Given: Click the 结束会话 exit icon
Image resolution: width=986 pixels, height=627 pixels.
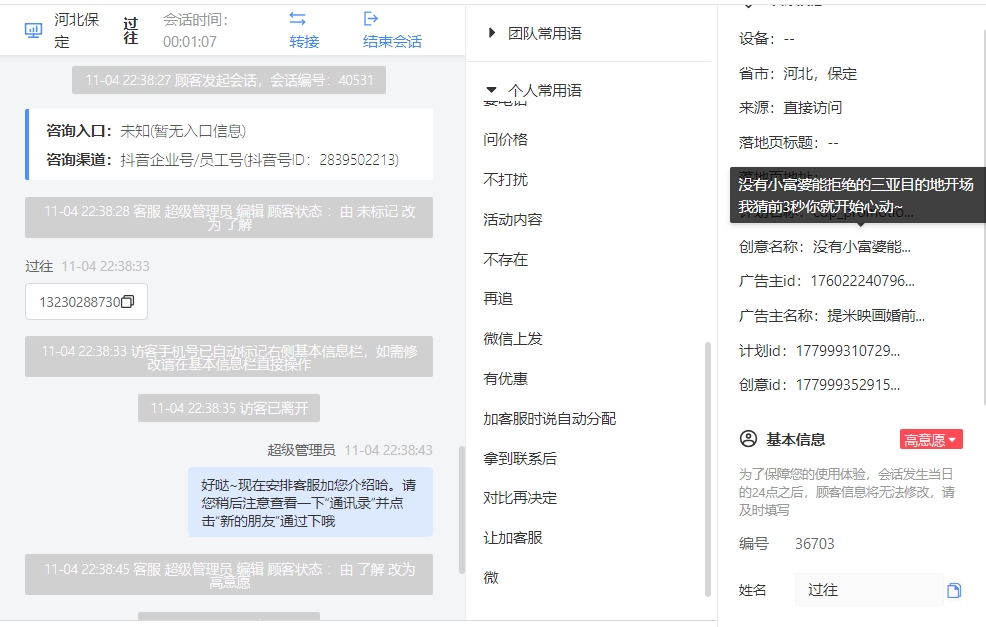Looking at the screenshot, I should tap(371, 19).
